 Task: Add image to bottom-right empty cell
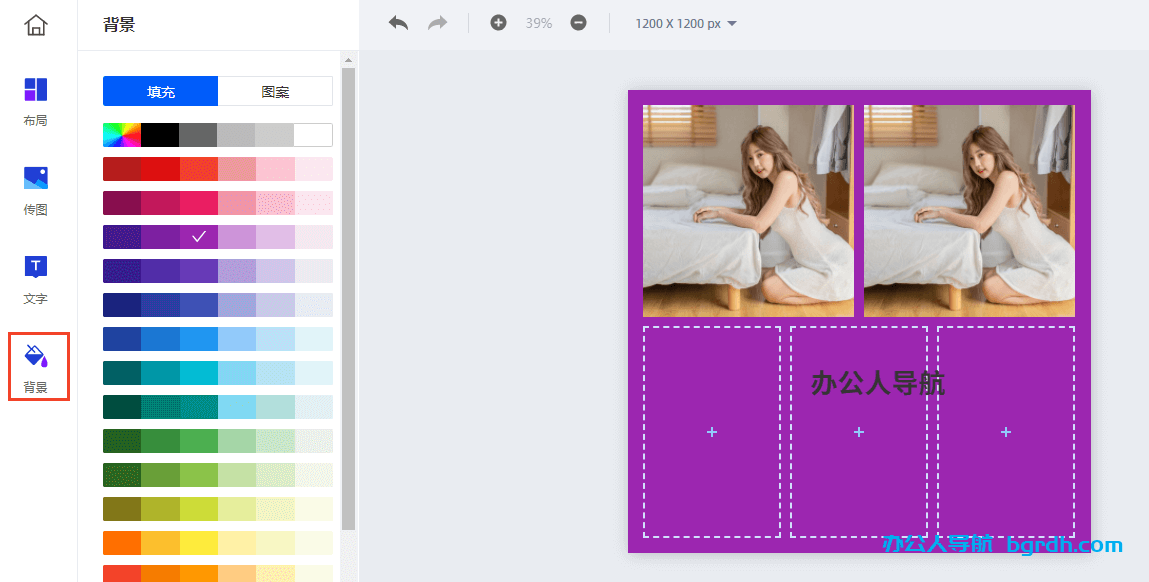(1006, 432)
